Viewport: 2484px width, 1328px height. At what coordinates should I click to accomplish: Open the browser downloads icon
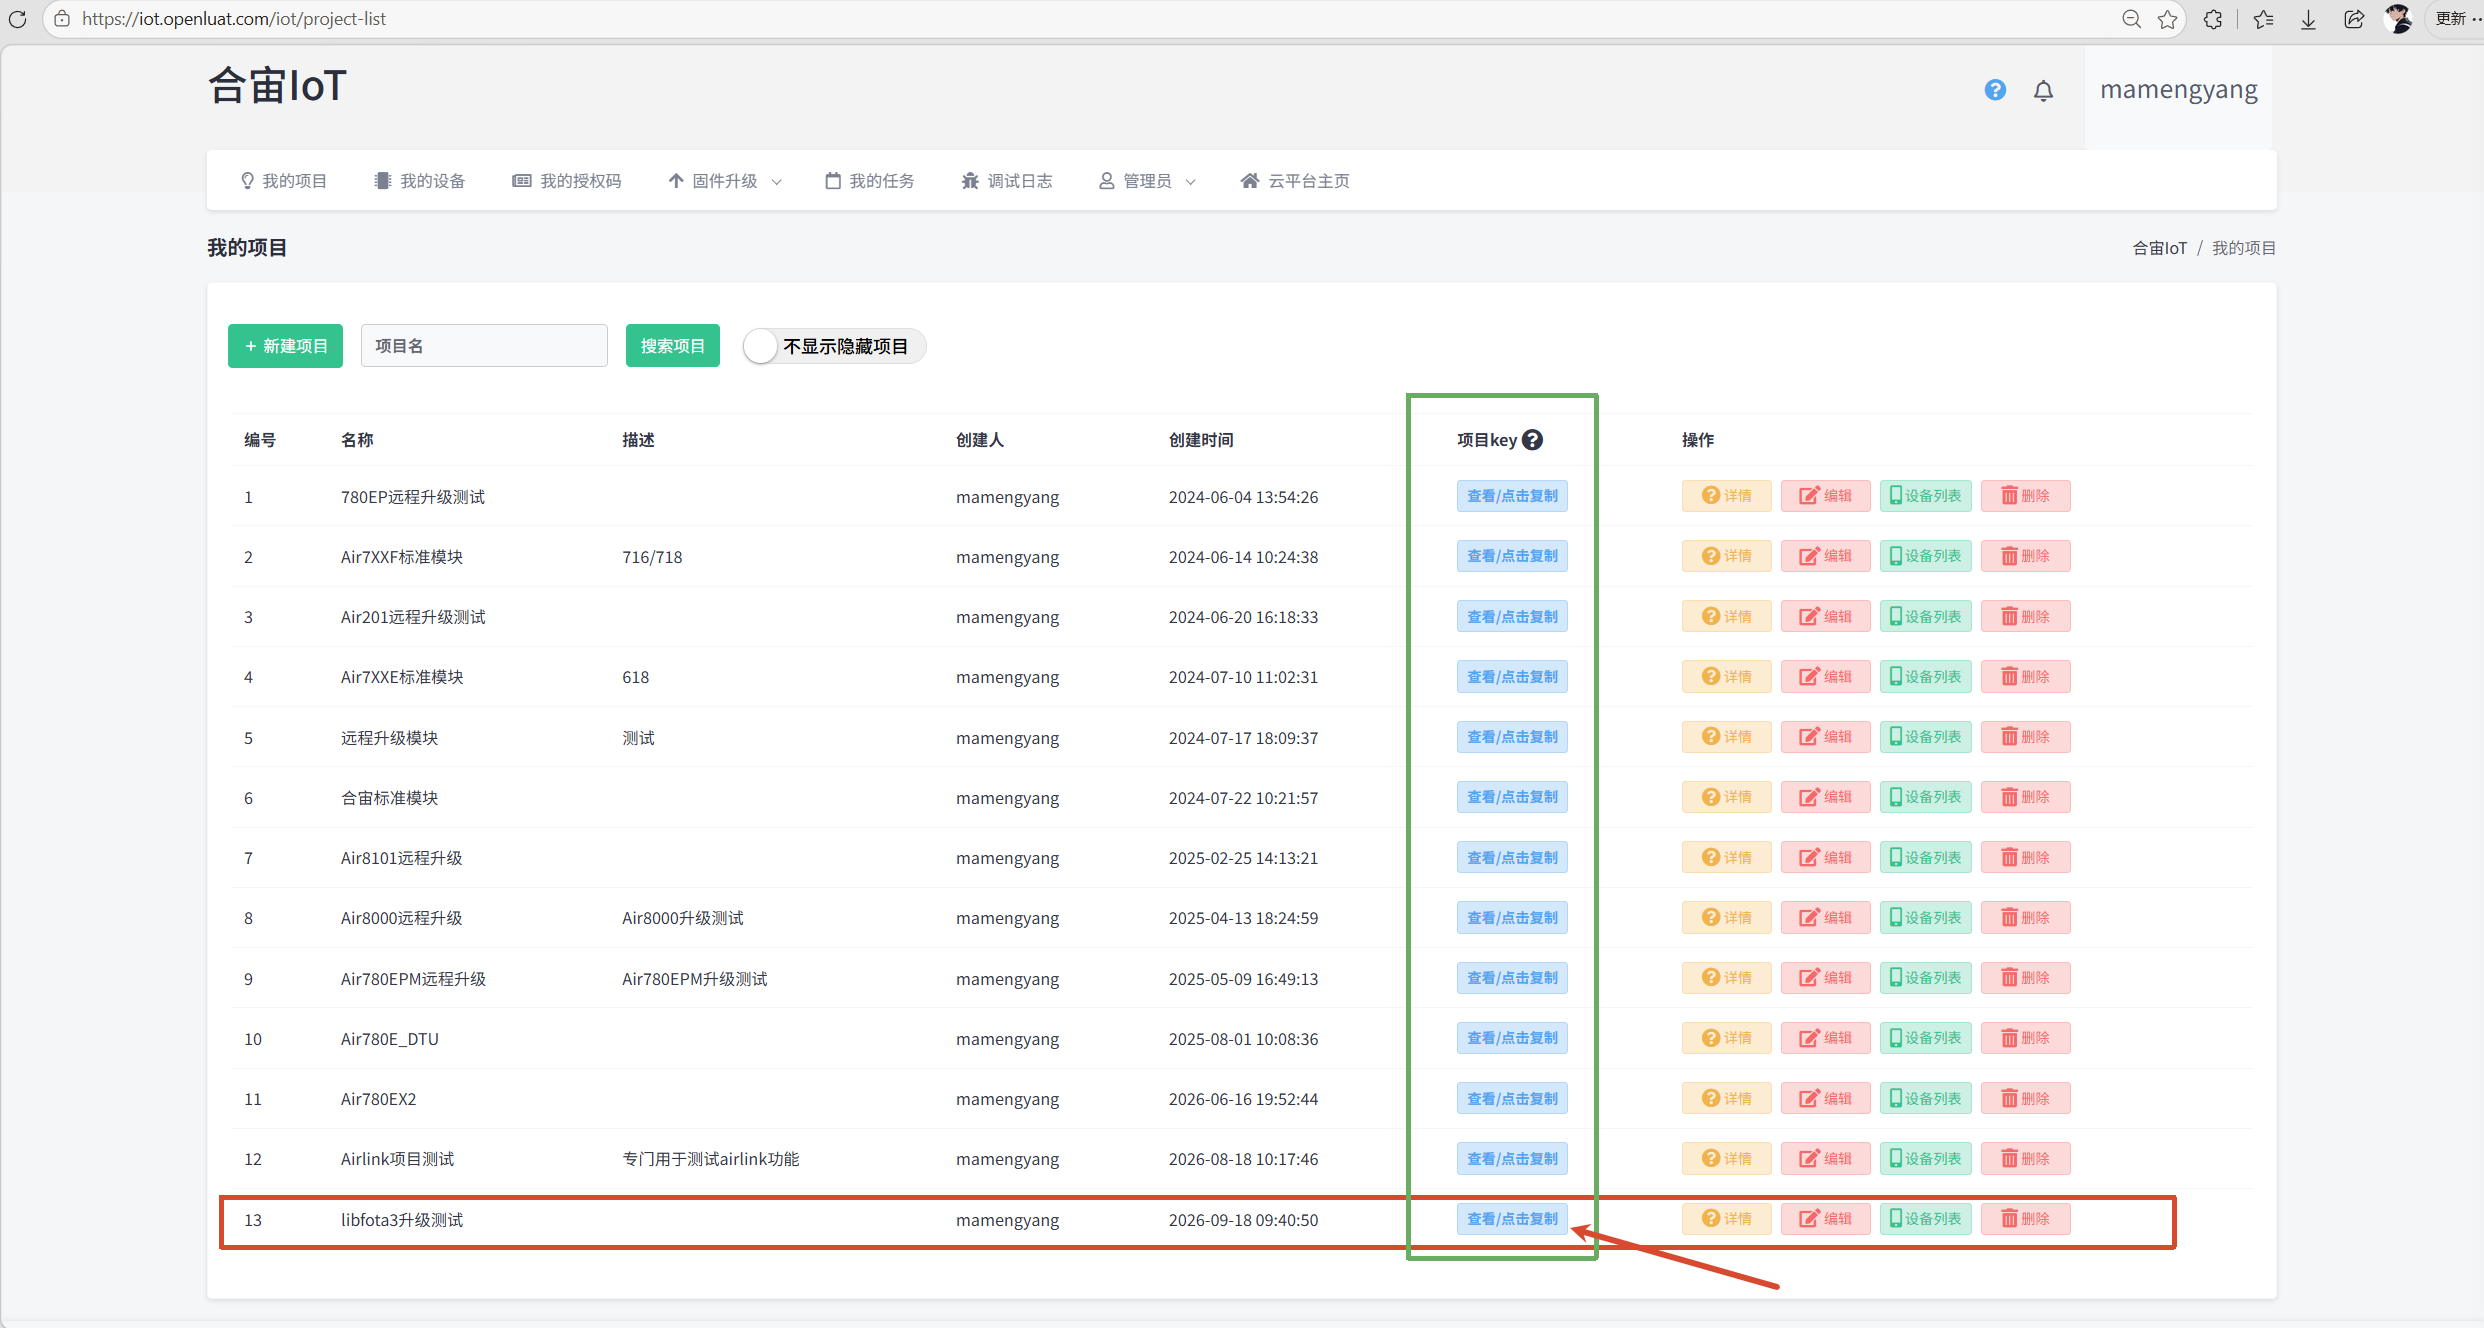coord(2308,19)
